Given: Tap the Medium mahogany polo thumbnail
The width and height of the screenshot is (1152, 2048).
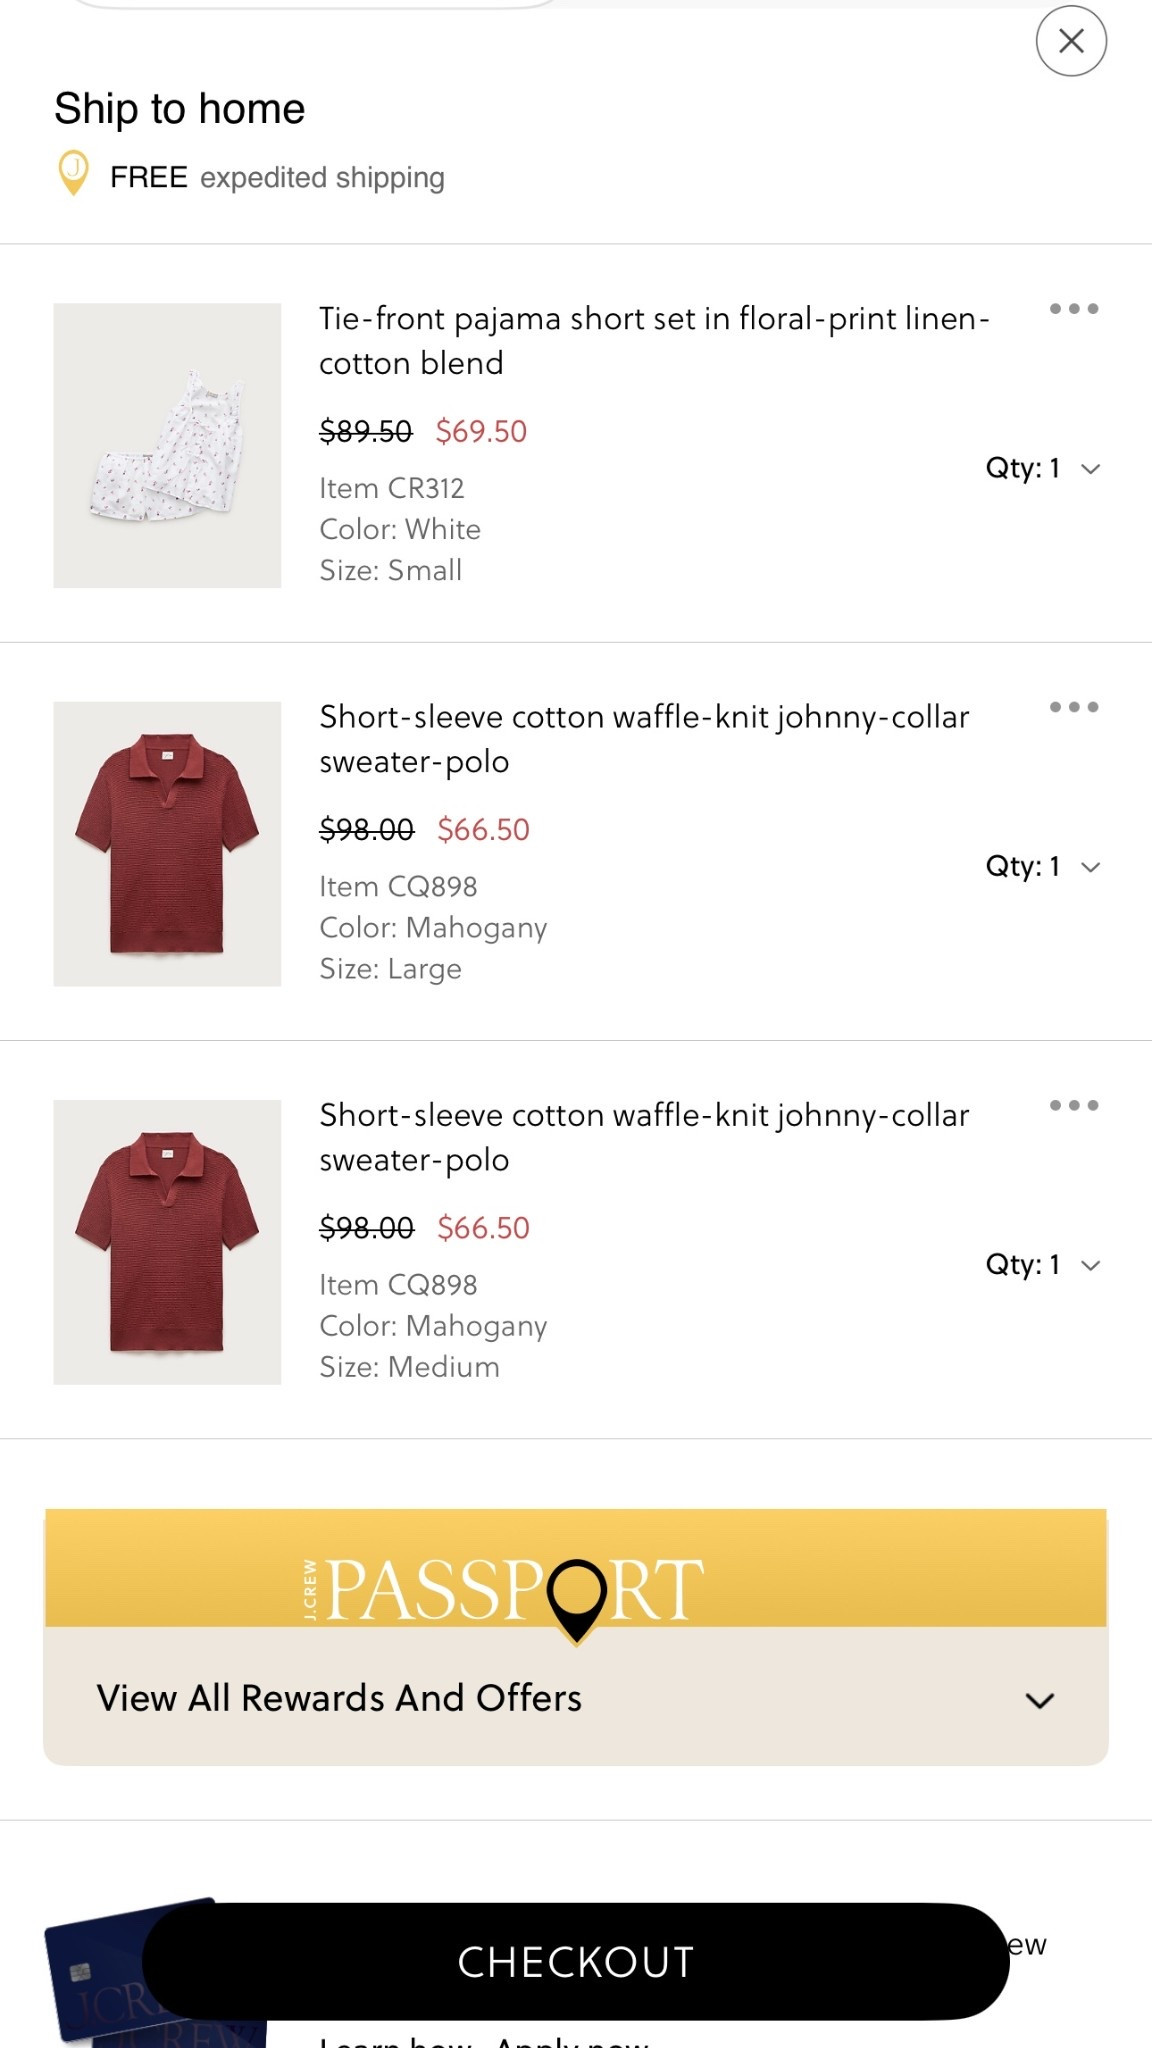Looking at the screenshot, I should (x=167, y=1242).
